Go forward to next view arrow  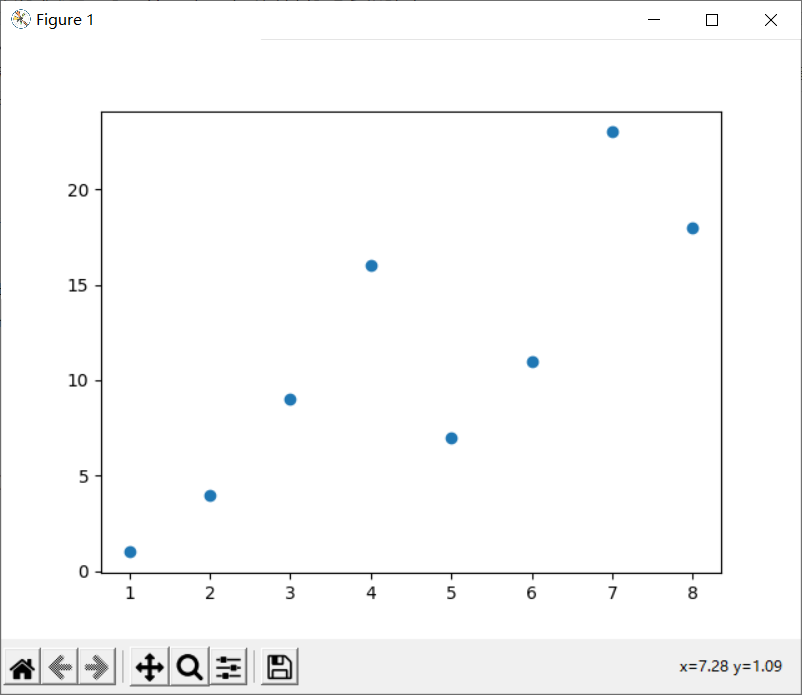tap(97, 667)
